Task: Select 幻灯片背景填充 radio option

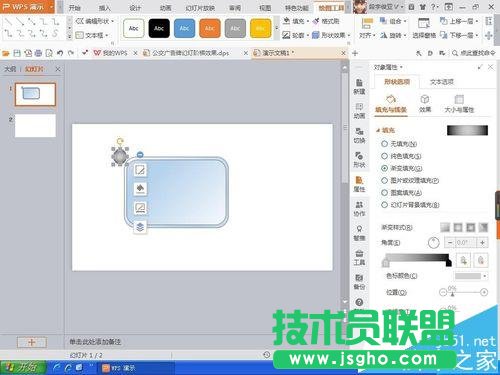Action: click(x=384, y=205)
